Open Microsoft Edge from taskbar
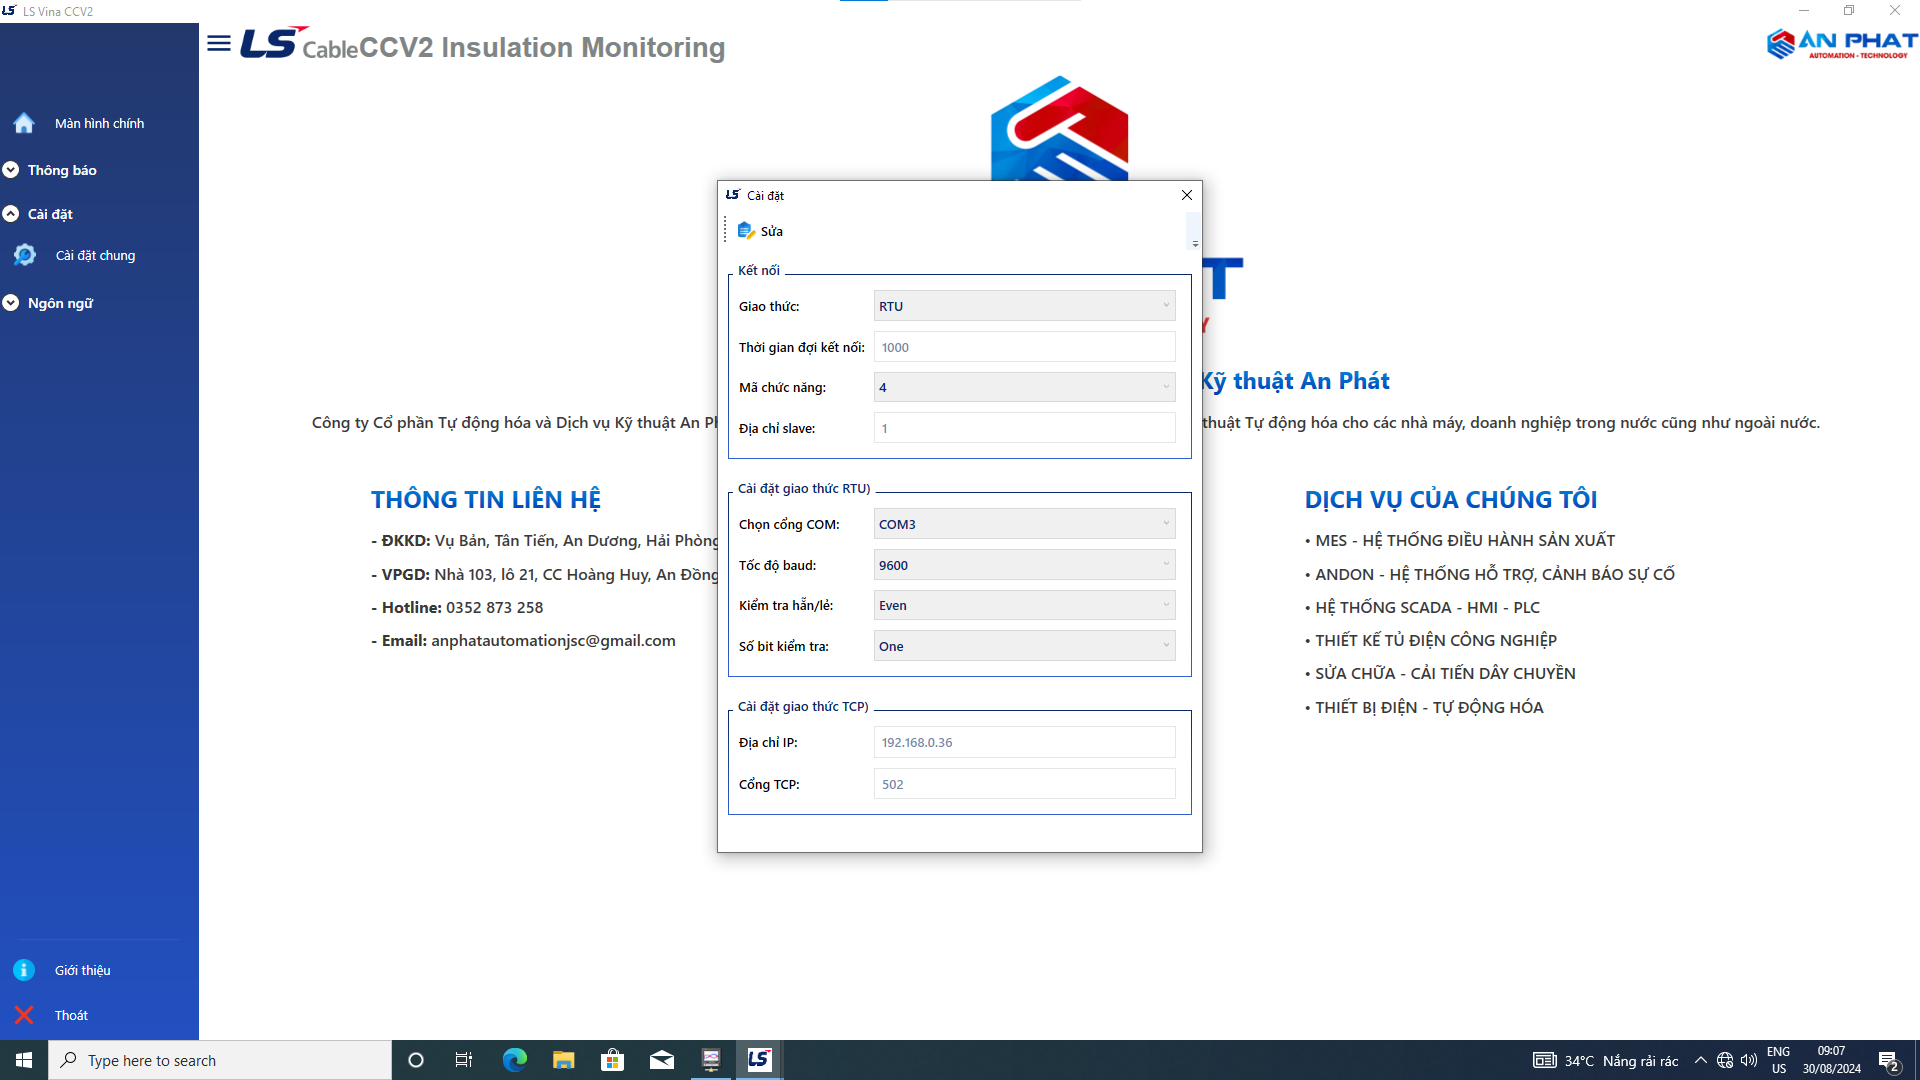The height and width of the screenshot is (1080, 1920). (x=514, y=1060)
